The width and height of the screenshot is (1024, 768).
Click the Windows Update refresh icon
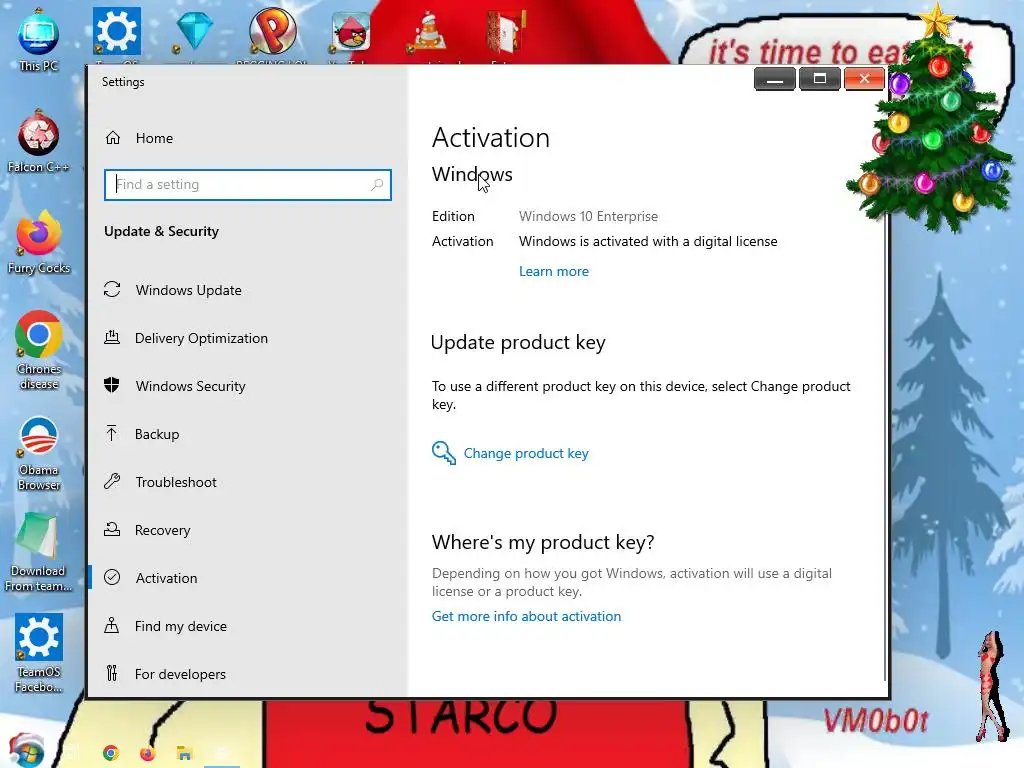coord(112,289)
